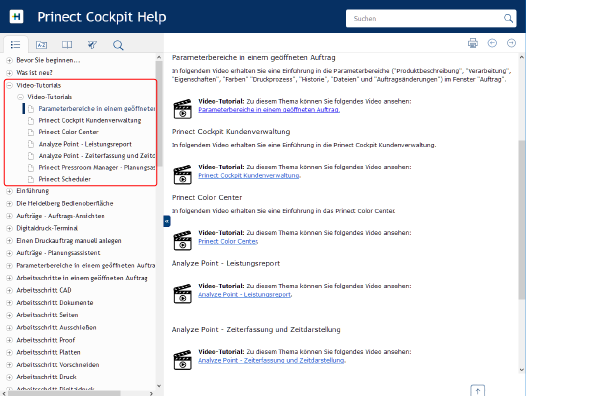Open 'Prinect Color Center' tree entry
The image size is (605, 396).
(68, 132)
